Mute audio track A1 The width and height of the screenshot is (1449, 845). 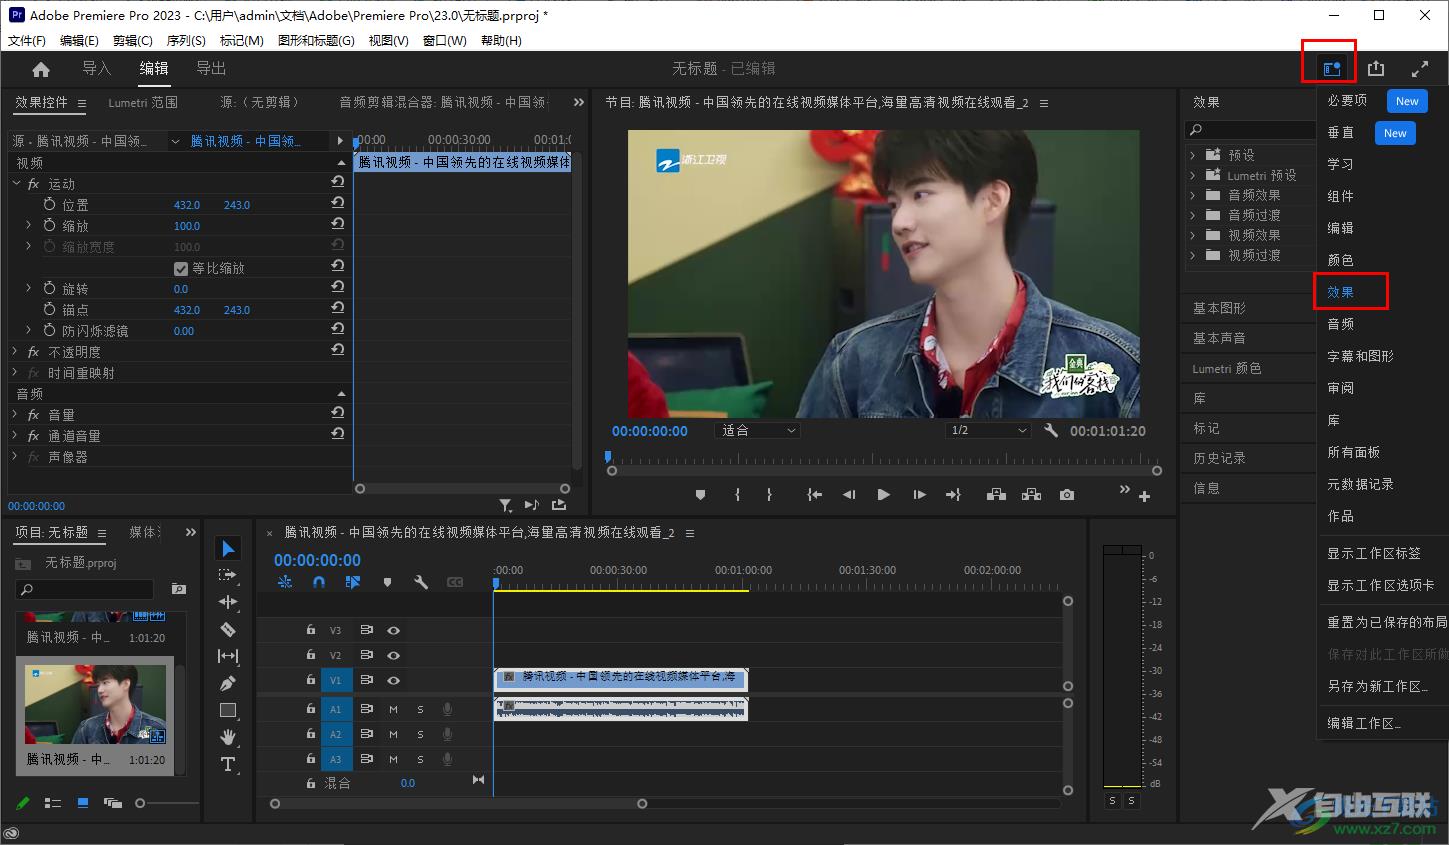[393, 709]
